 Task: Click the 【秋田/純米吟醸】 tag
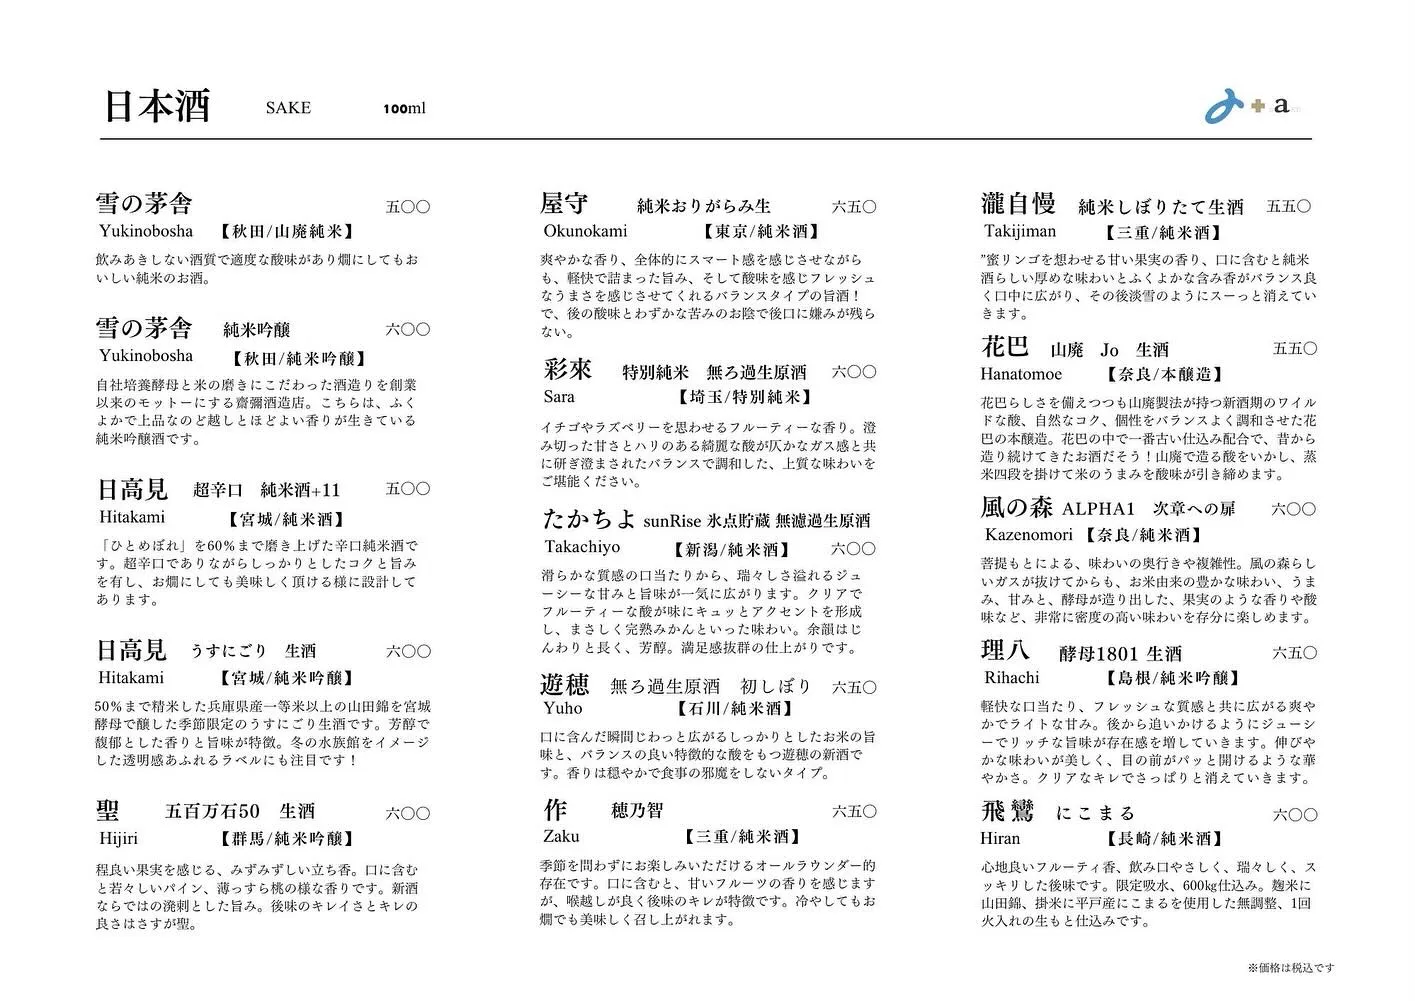[297, 358]
